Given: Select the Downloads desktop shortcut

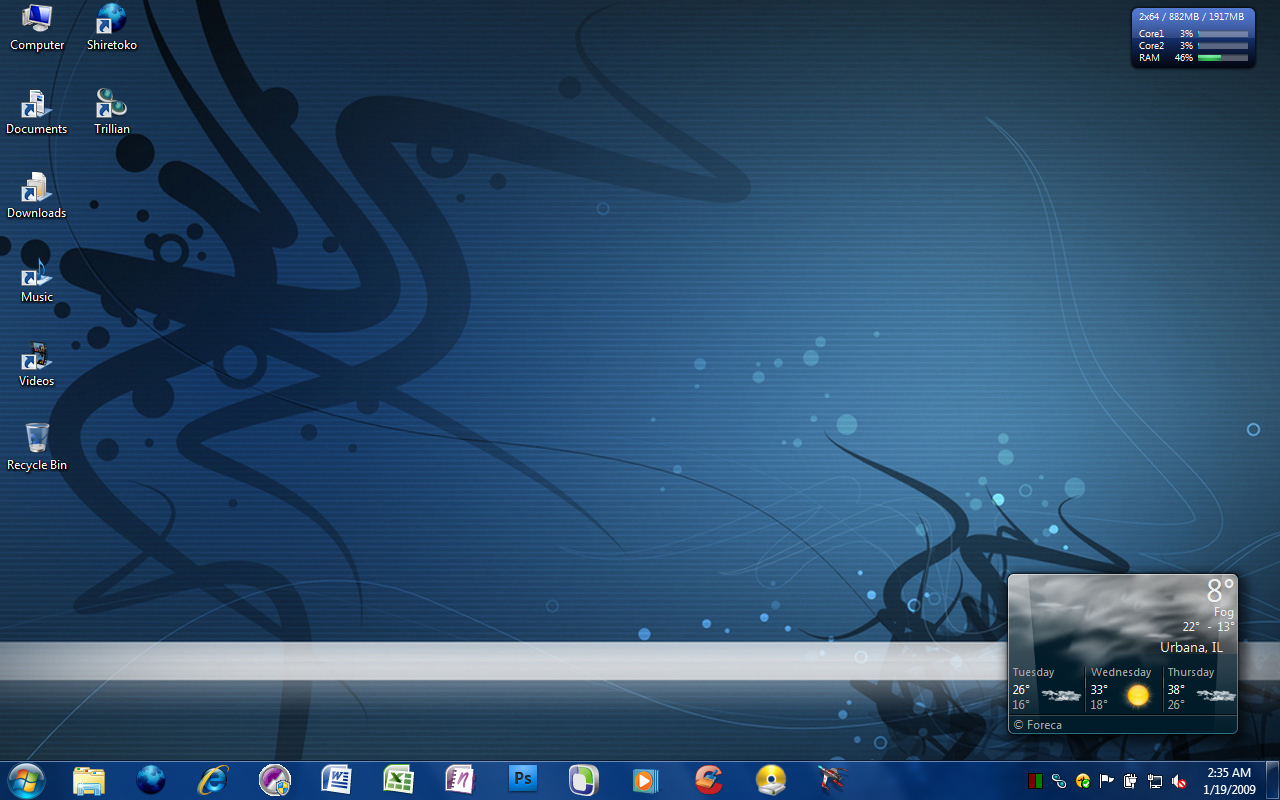Looking at the screenshot, I should [x=37, y=195].
